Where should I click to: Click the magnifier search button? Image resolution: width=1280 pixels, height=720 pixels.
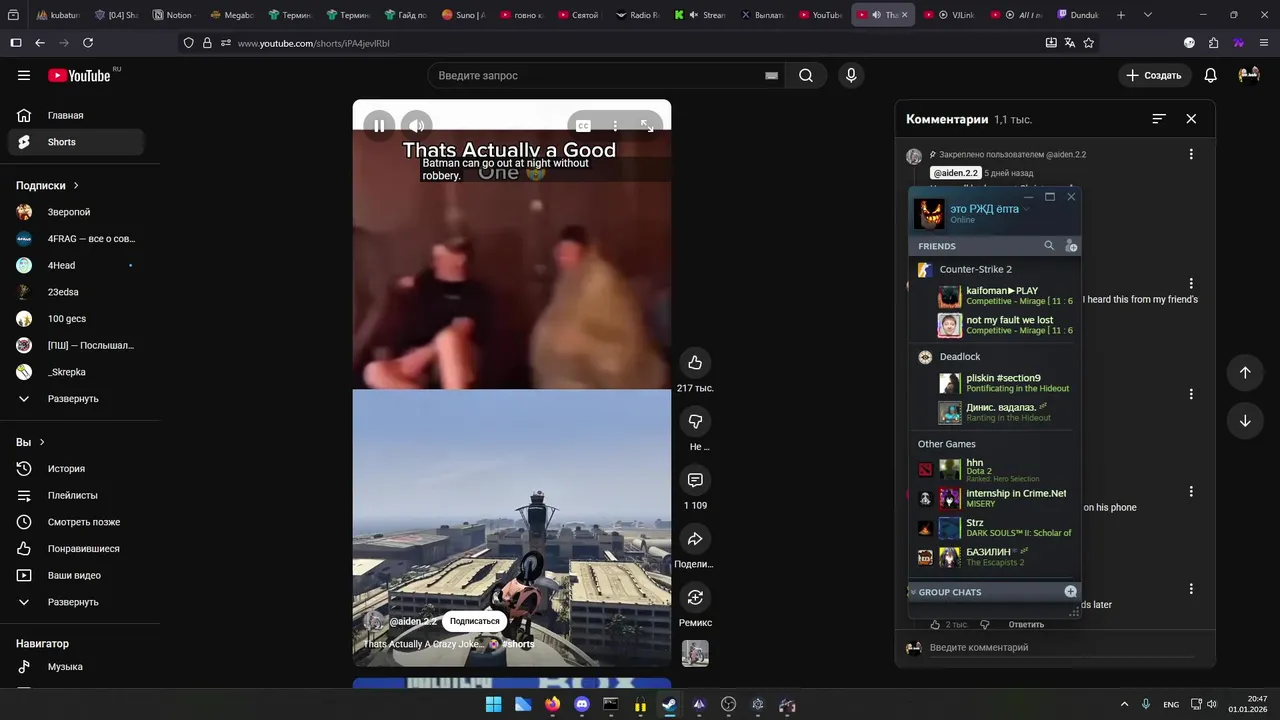tap(806, 75)
